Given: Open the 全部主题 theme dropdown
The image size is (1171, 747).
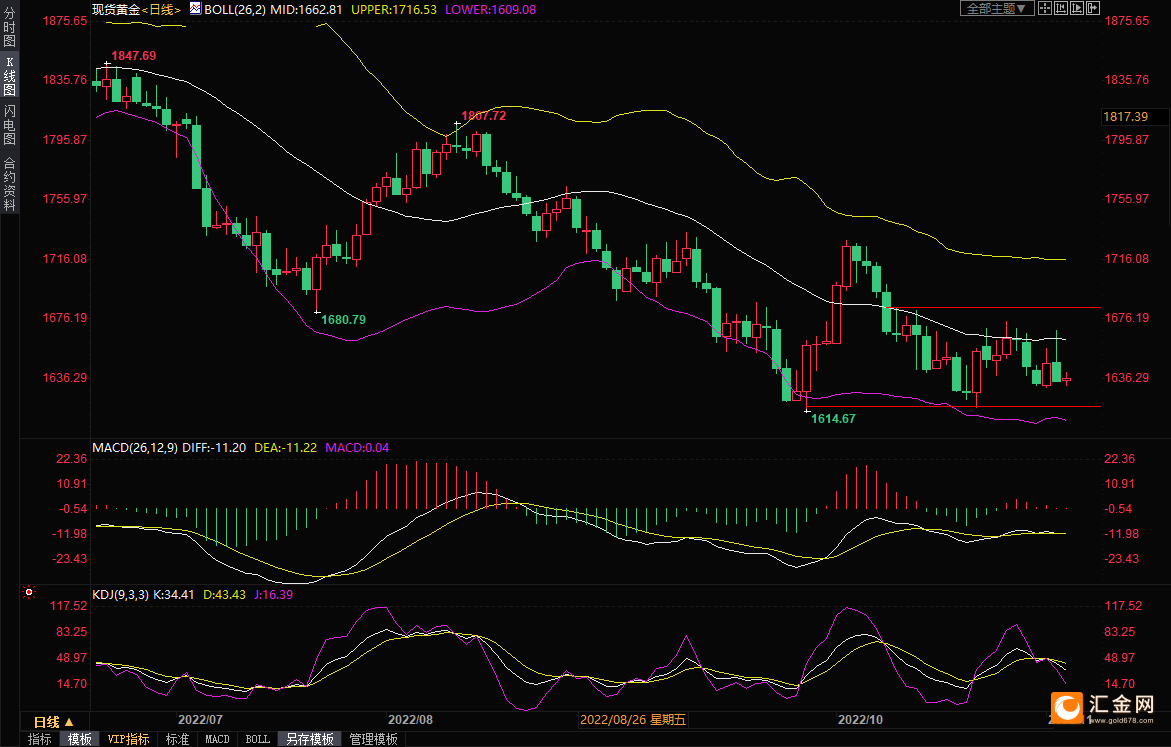Looking at the screenshot, I should pyautogui.click(x=996, y=8).
